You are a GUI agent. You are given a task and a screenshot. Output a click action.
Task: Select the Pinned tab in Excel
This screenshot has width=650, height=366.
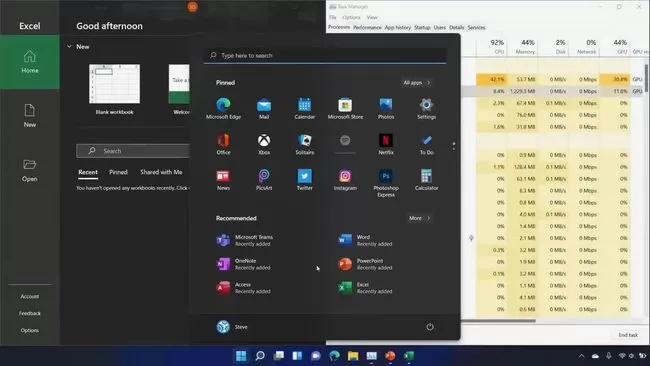pos(118,172)
